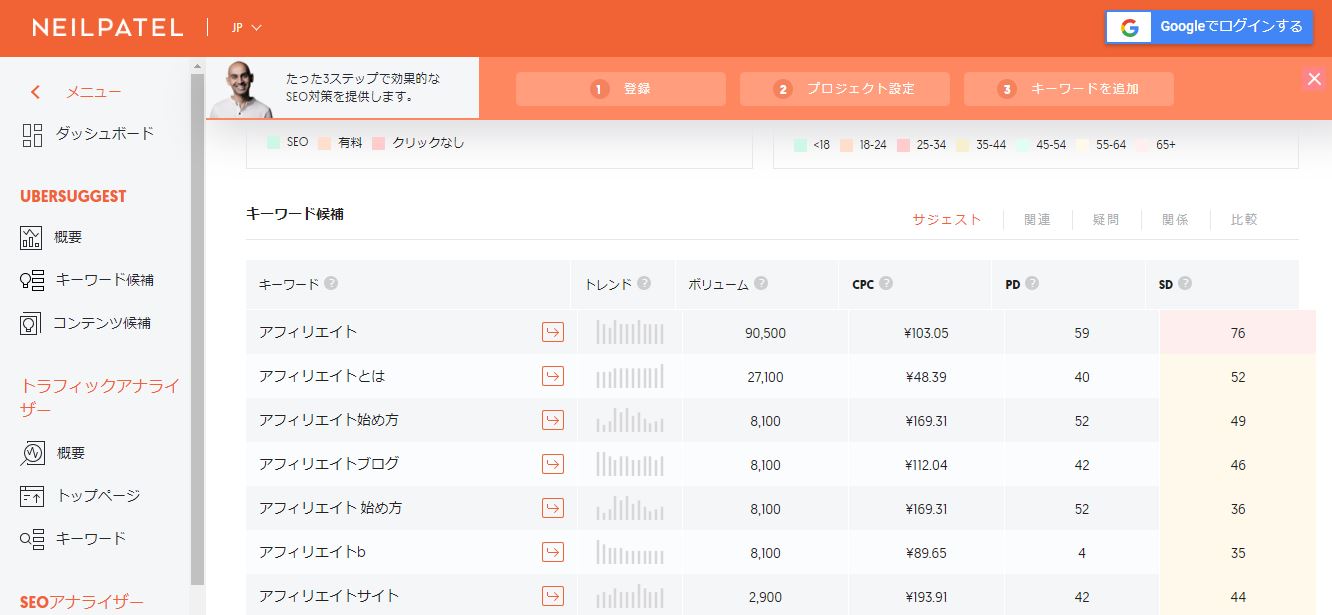Click the Ubersuggest 概要 chart icon

click(x=32, y=238)
